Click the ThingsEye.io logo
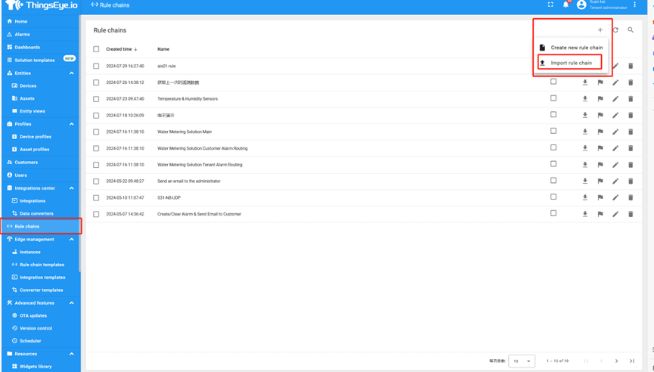Screen dimensions: 654x372 (x=41, y=5)
